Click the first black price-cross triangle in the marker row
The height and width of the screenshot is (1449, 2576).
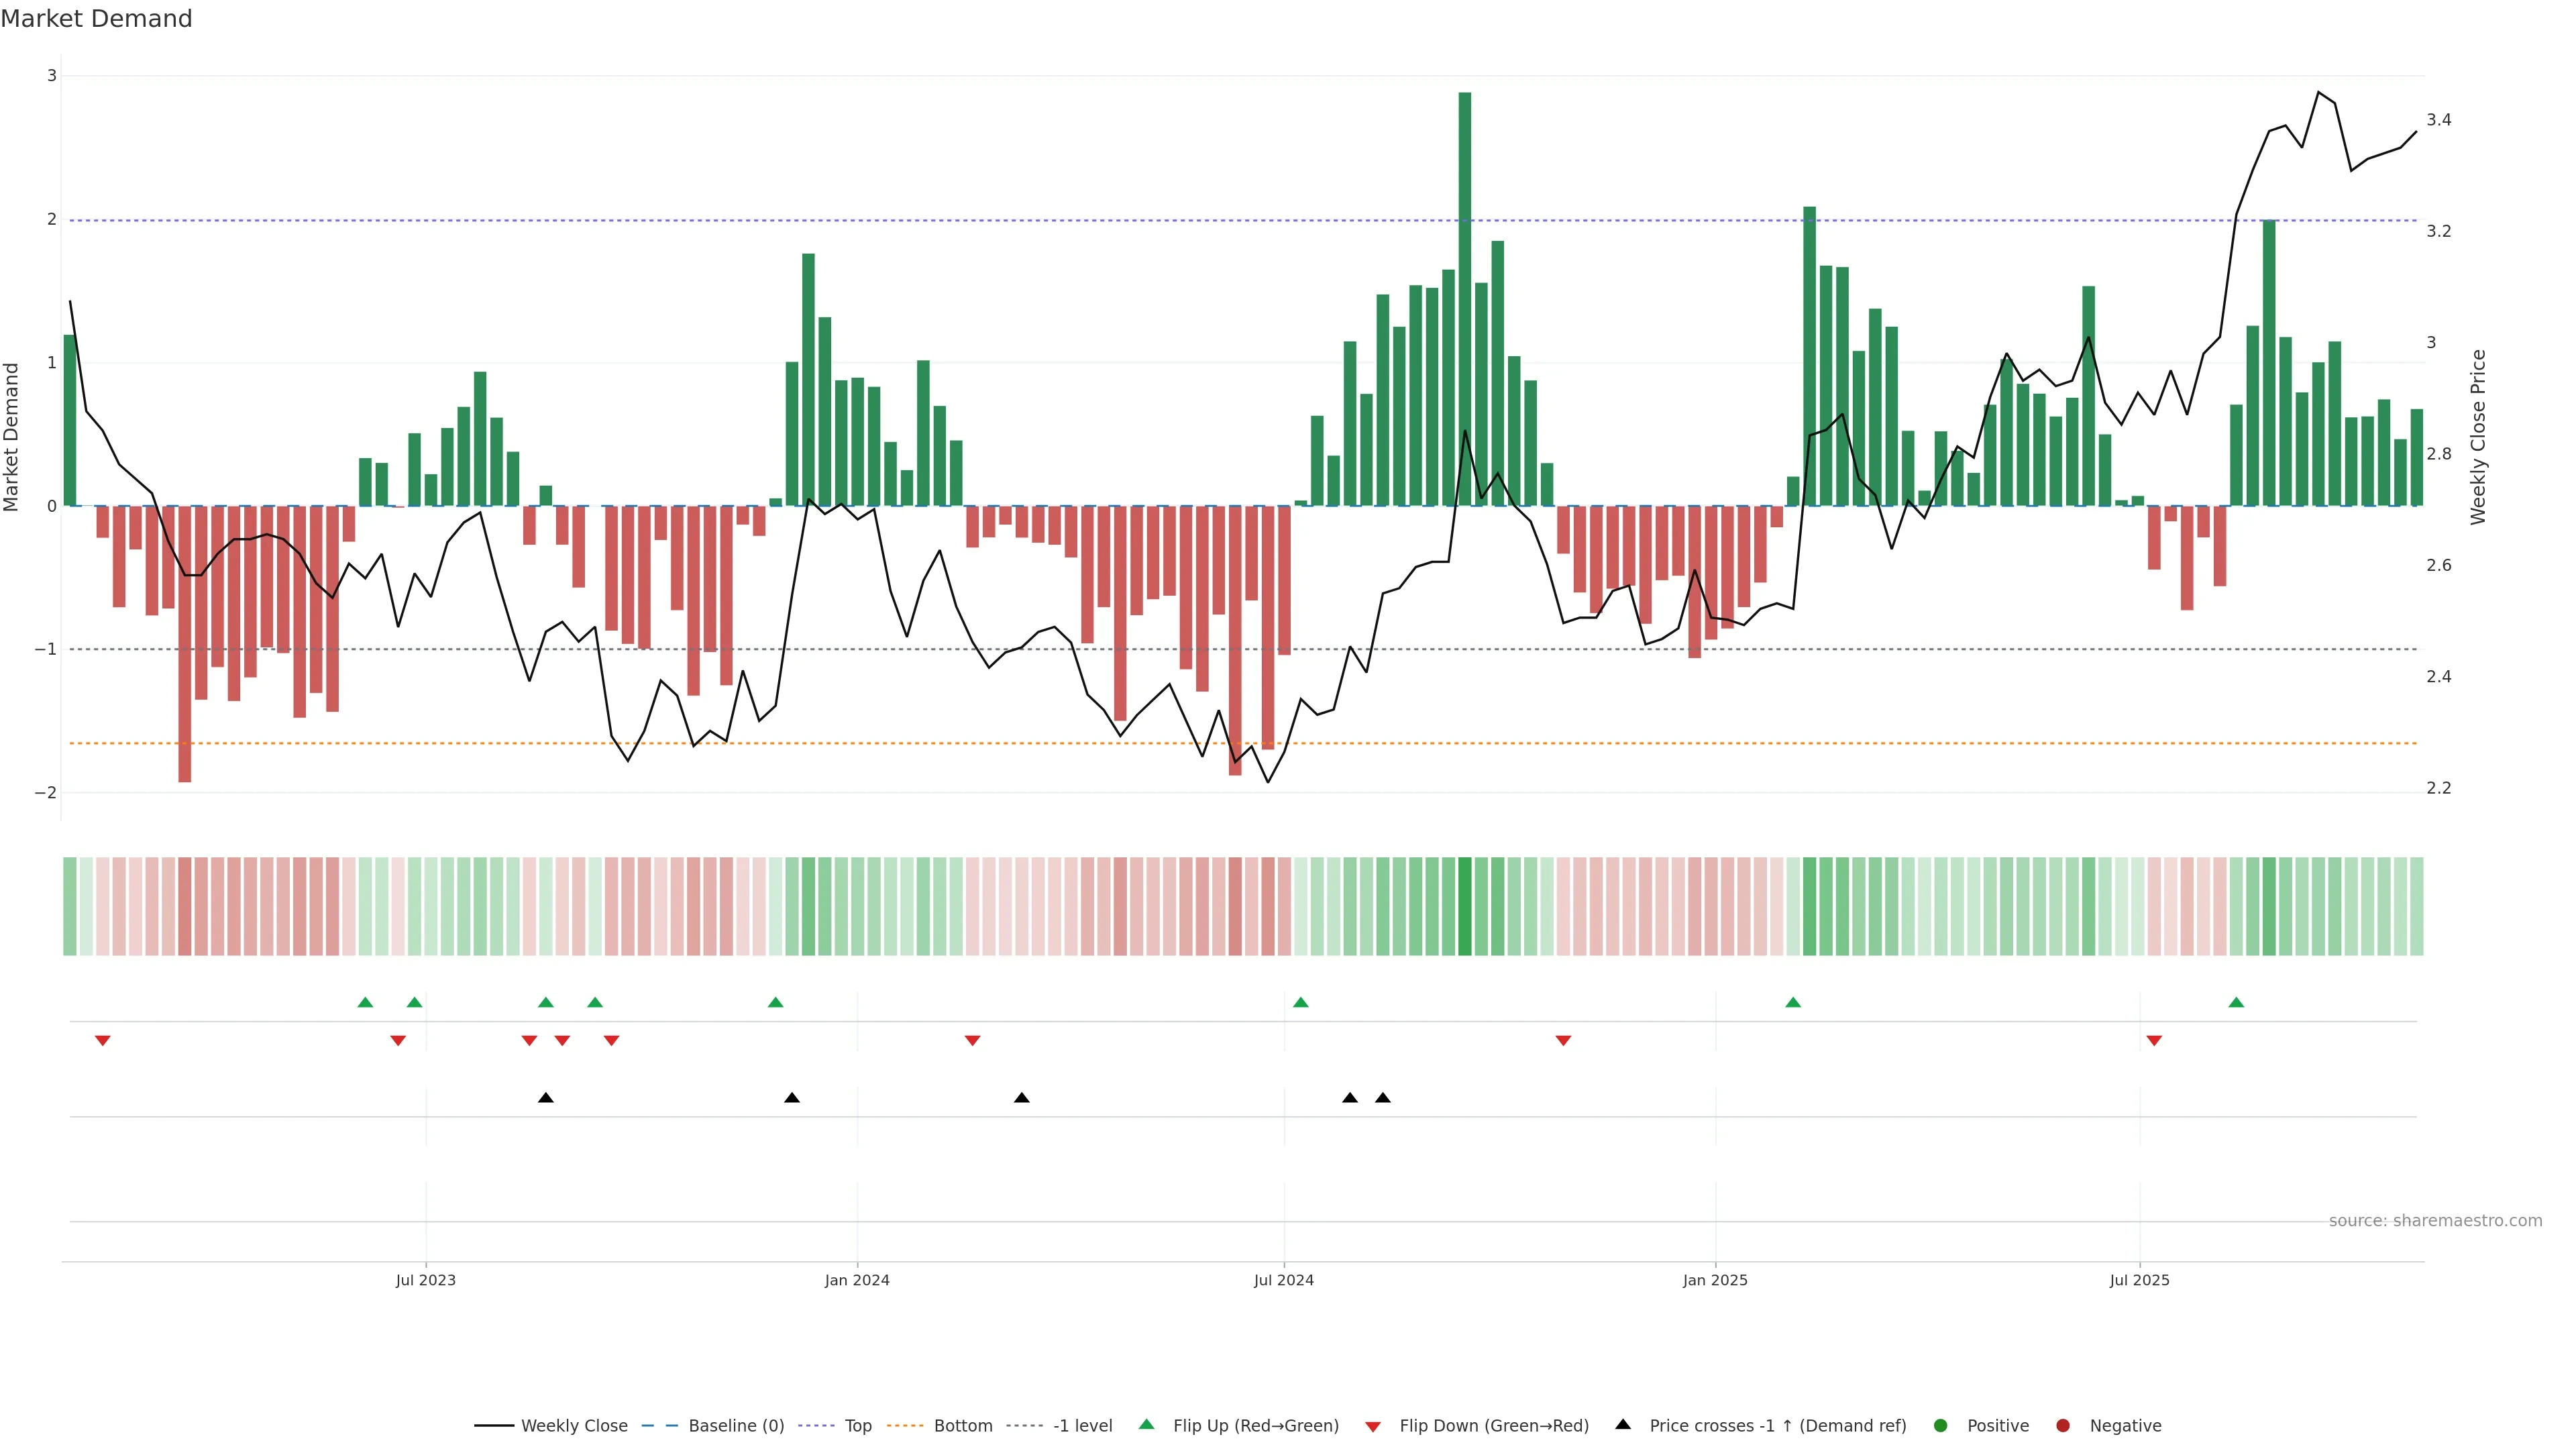pyautogui.click(x=545, y=1097)
